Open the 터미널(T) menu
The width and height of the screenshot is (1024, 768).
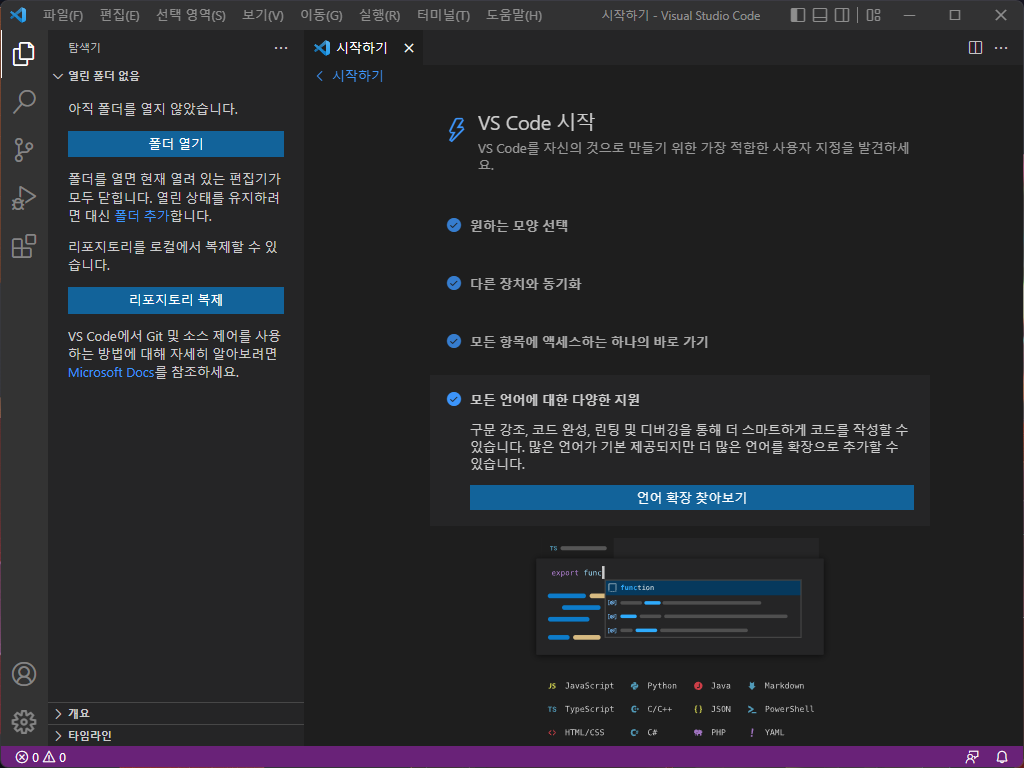[443, 15]
